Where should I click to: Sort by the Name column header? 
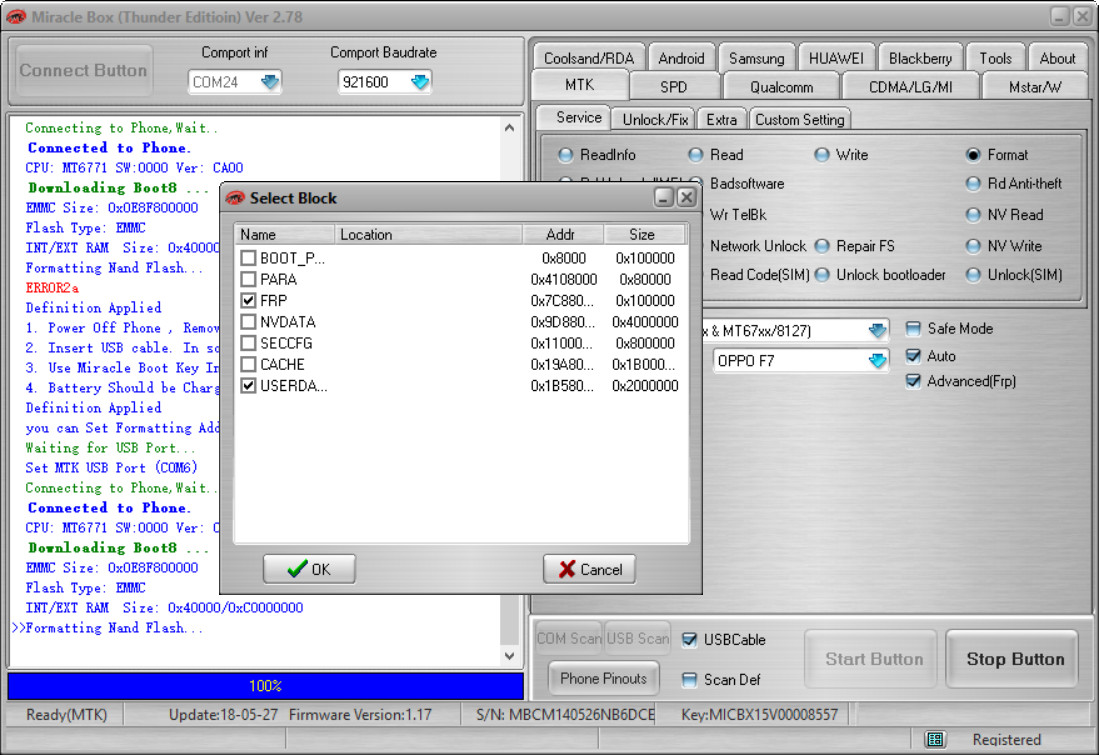[x=285, y=234]
